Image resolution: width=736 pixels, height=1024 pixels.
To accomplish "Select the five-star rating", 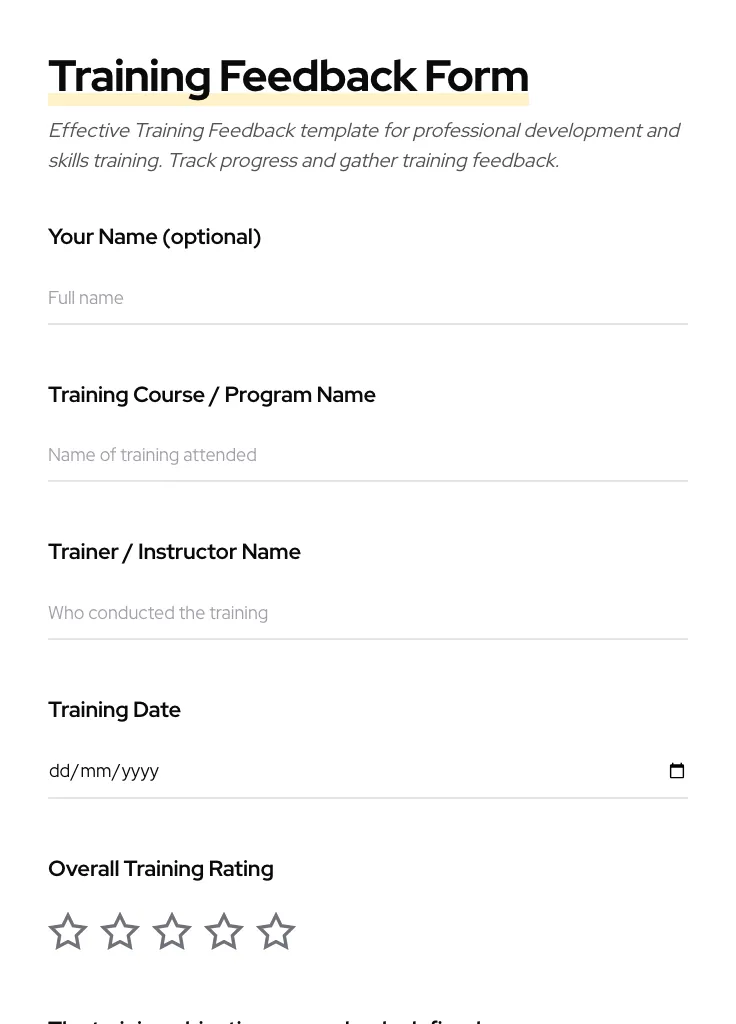I will tap(276, 931).
